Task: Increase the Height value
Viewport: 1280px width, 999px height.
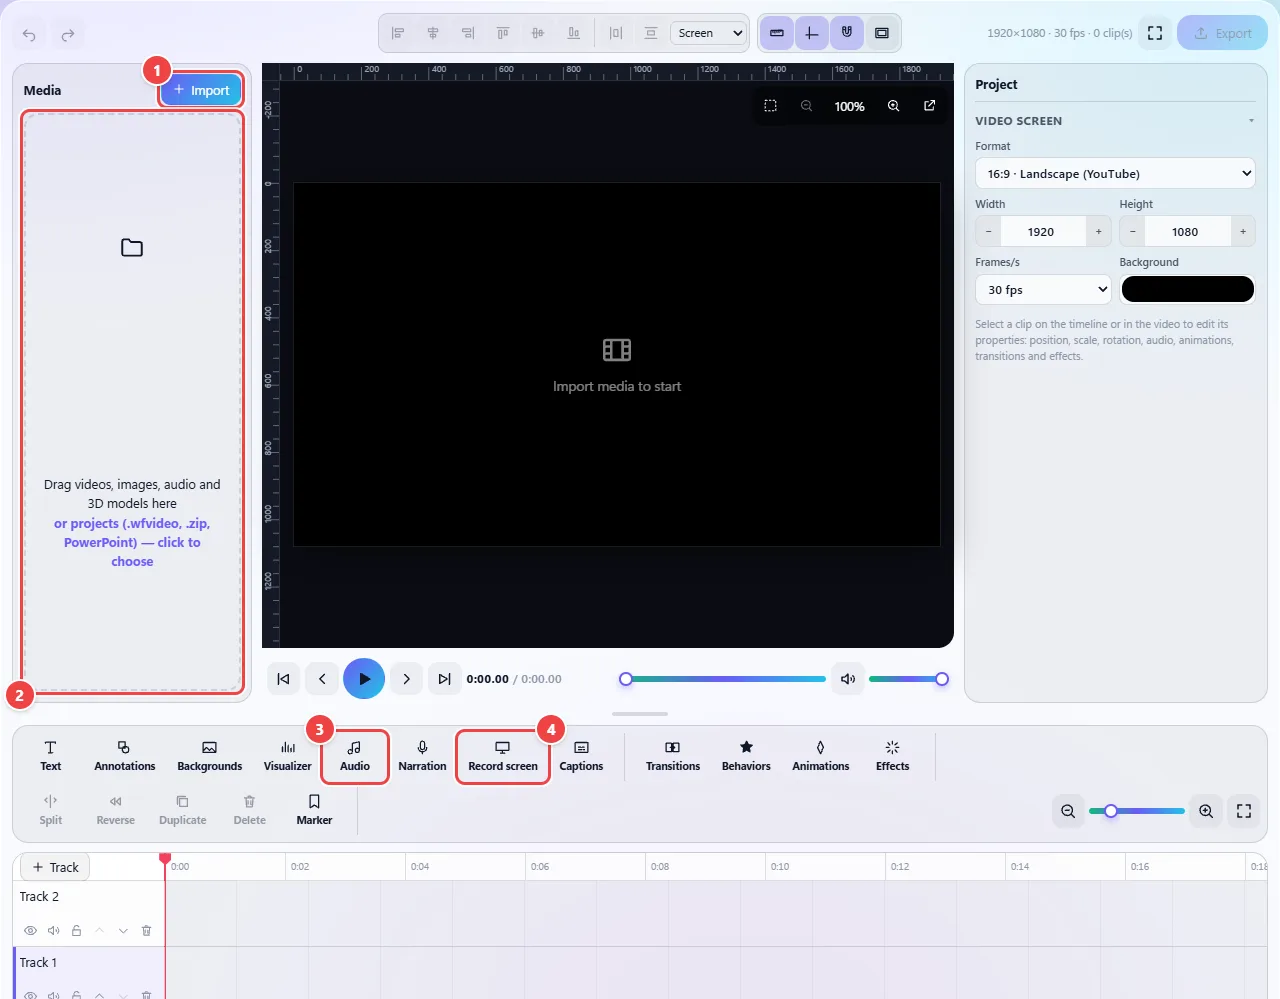Action: pos(1243,232)
